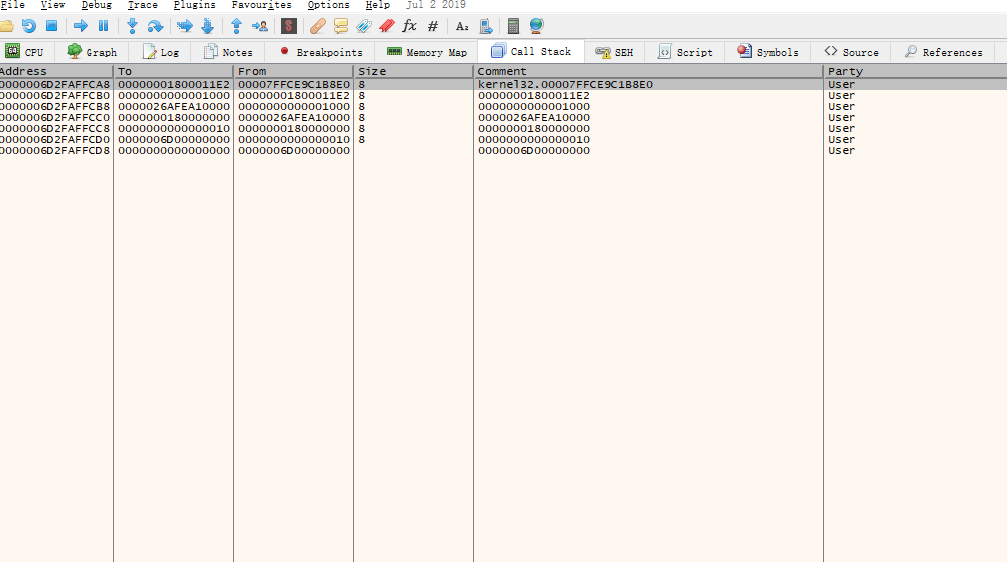Click the Size column header
1007x562 pixels.
tap(414, 71)
